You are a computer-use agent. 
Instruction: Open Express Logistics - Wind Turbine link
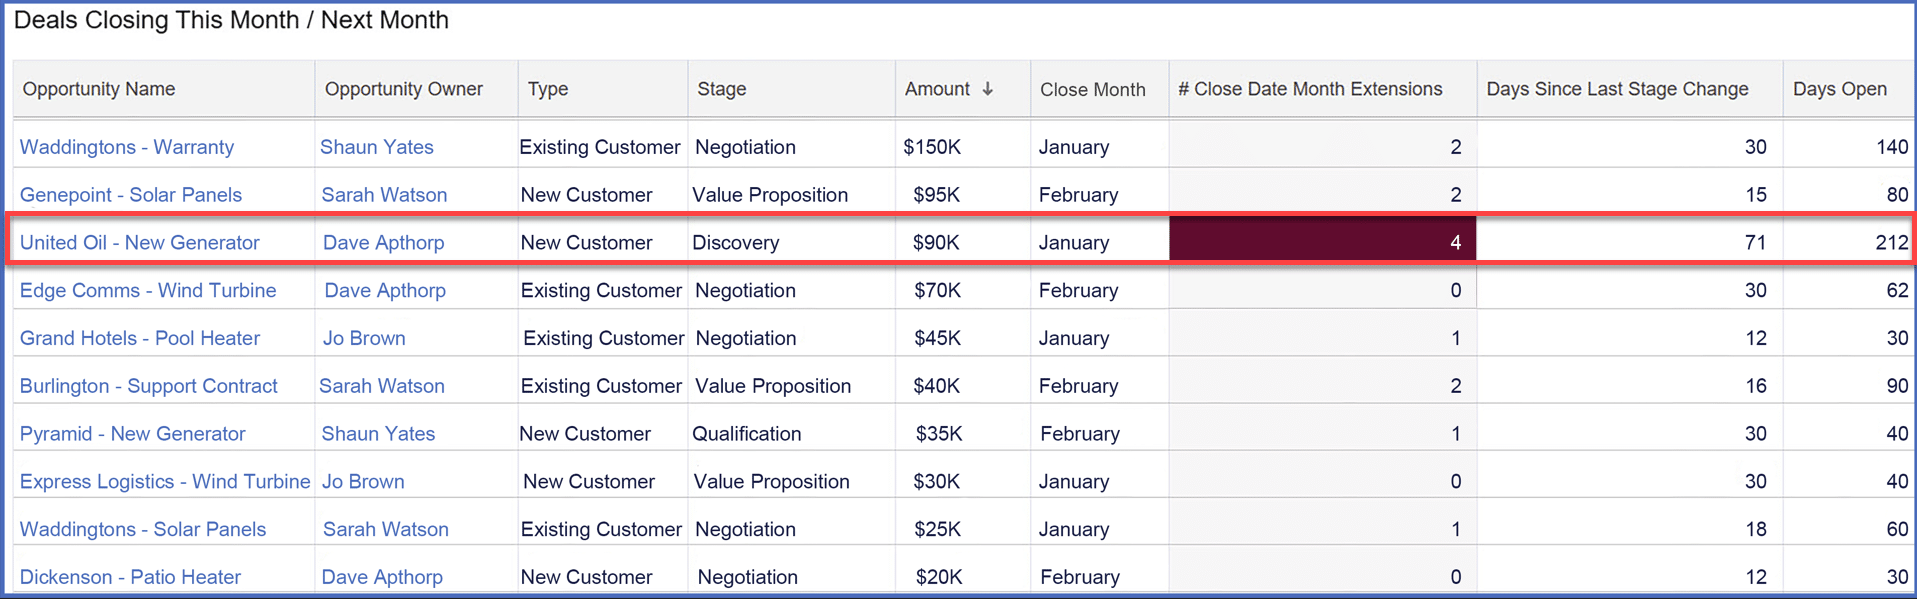165,482
